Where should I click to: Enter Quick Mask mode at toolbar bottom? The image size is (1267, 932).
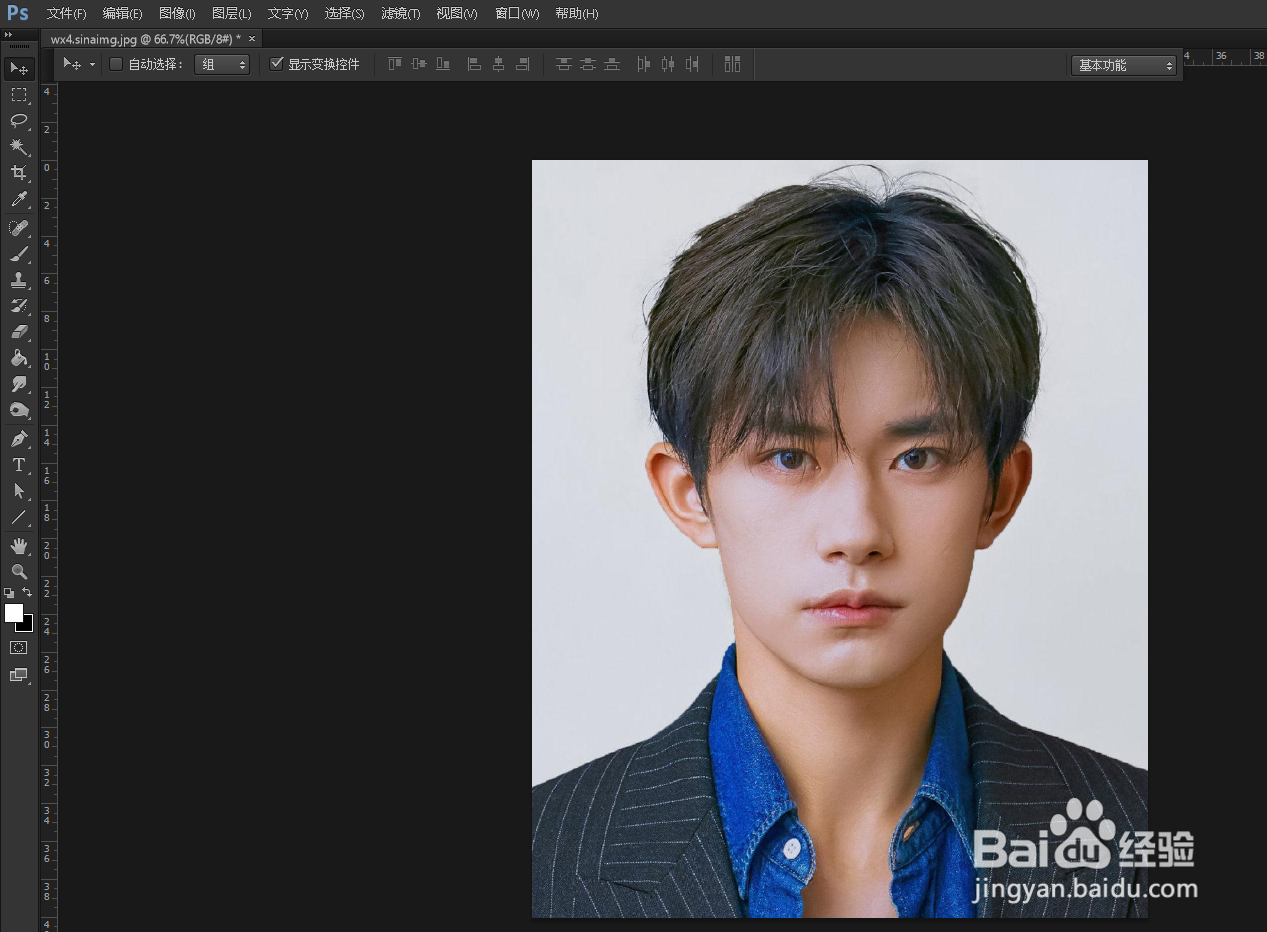pos(18,647)
